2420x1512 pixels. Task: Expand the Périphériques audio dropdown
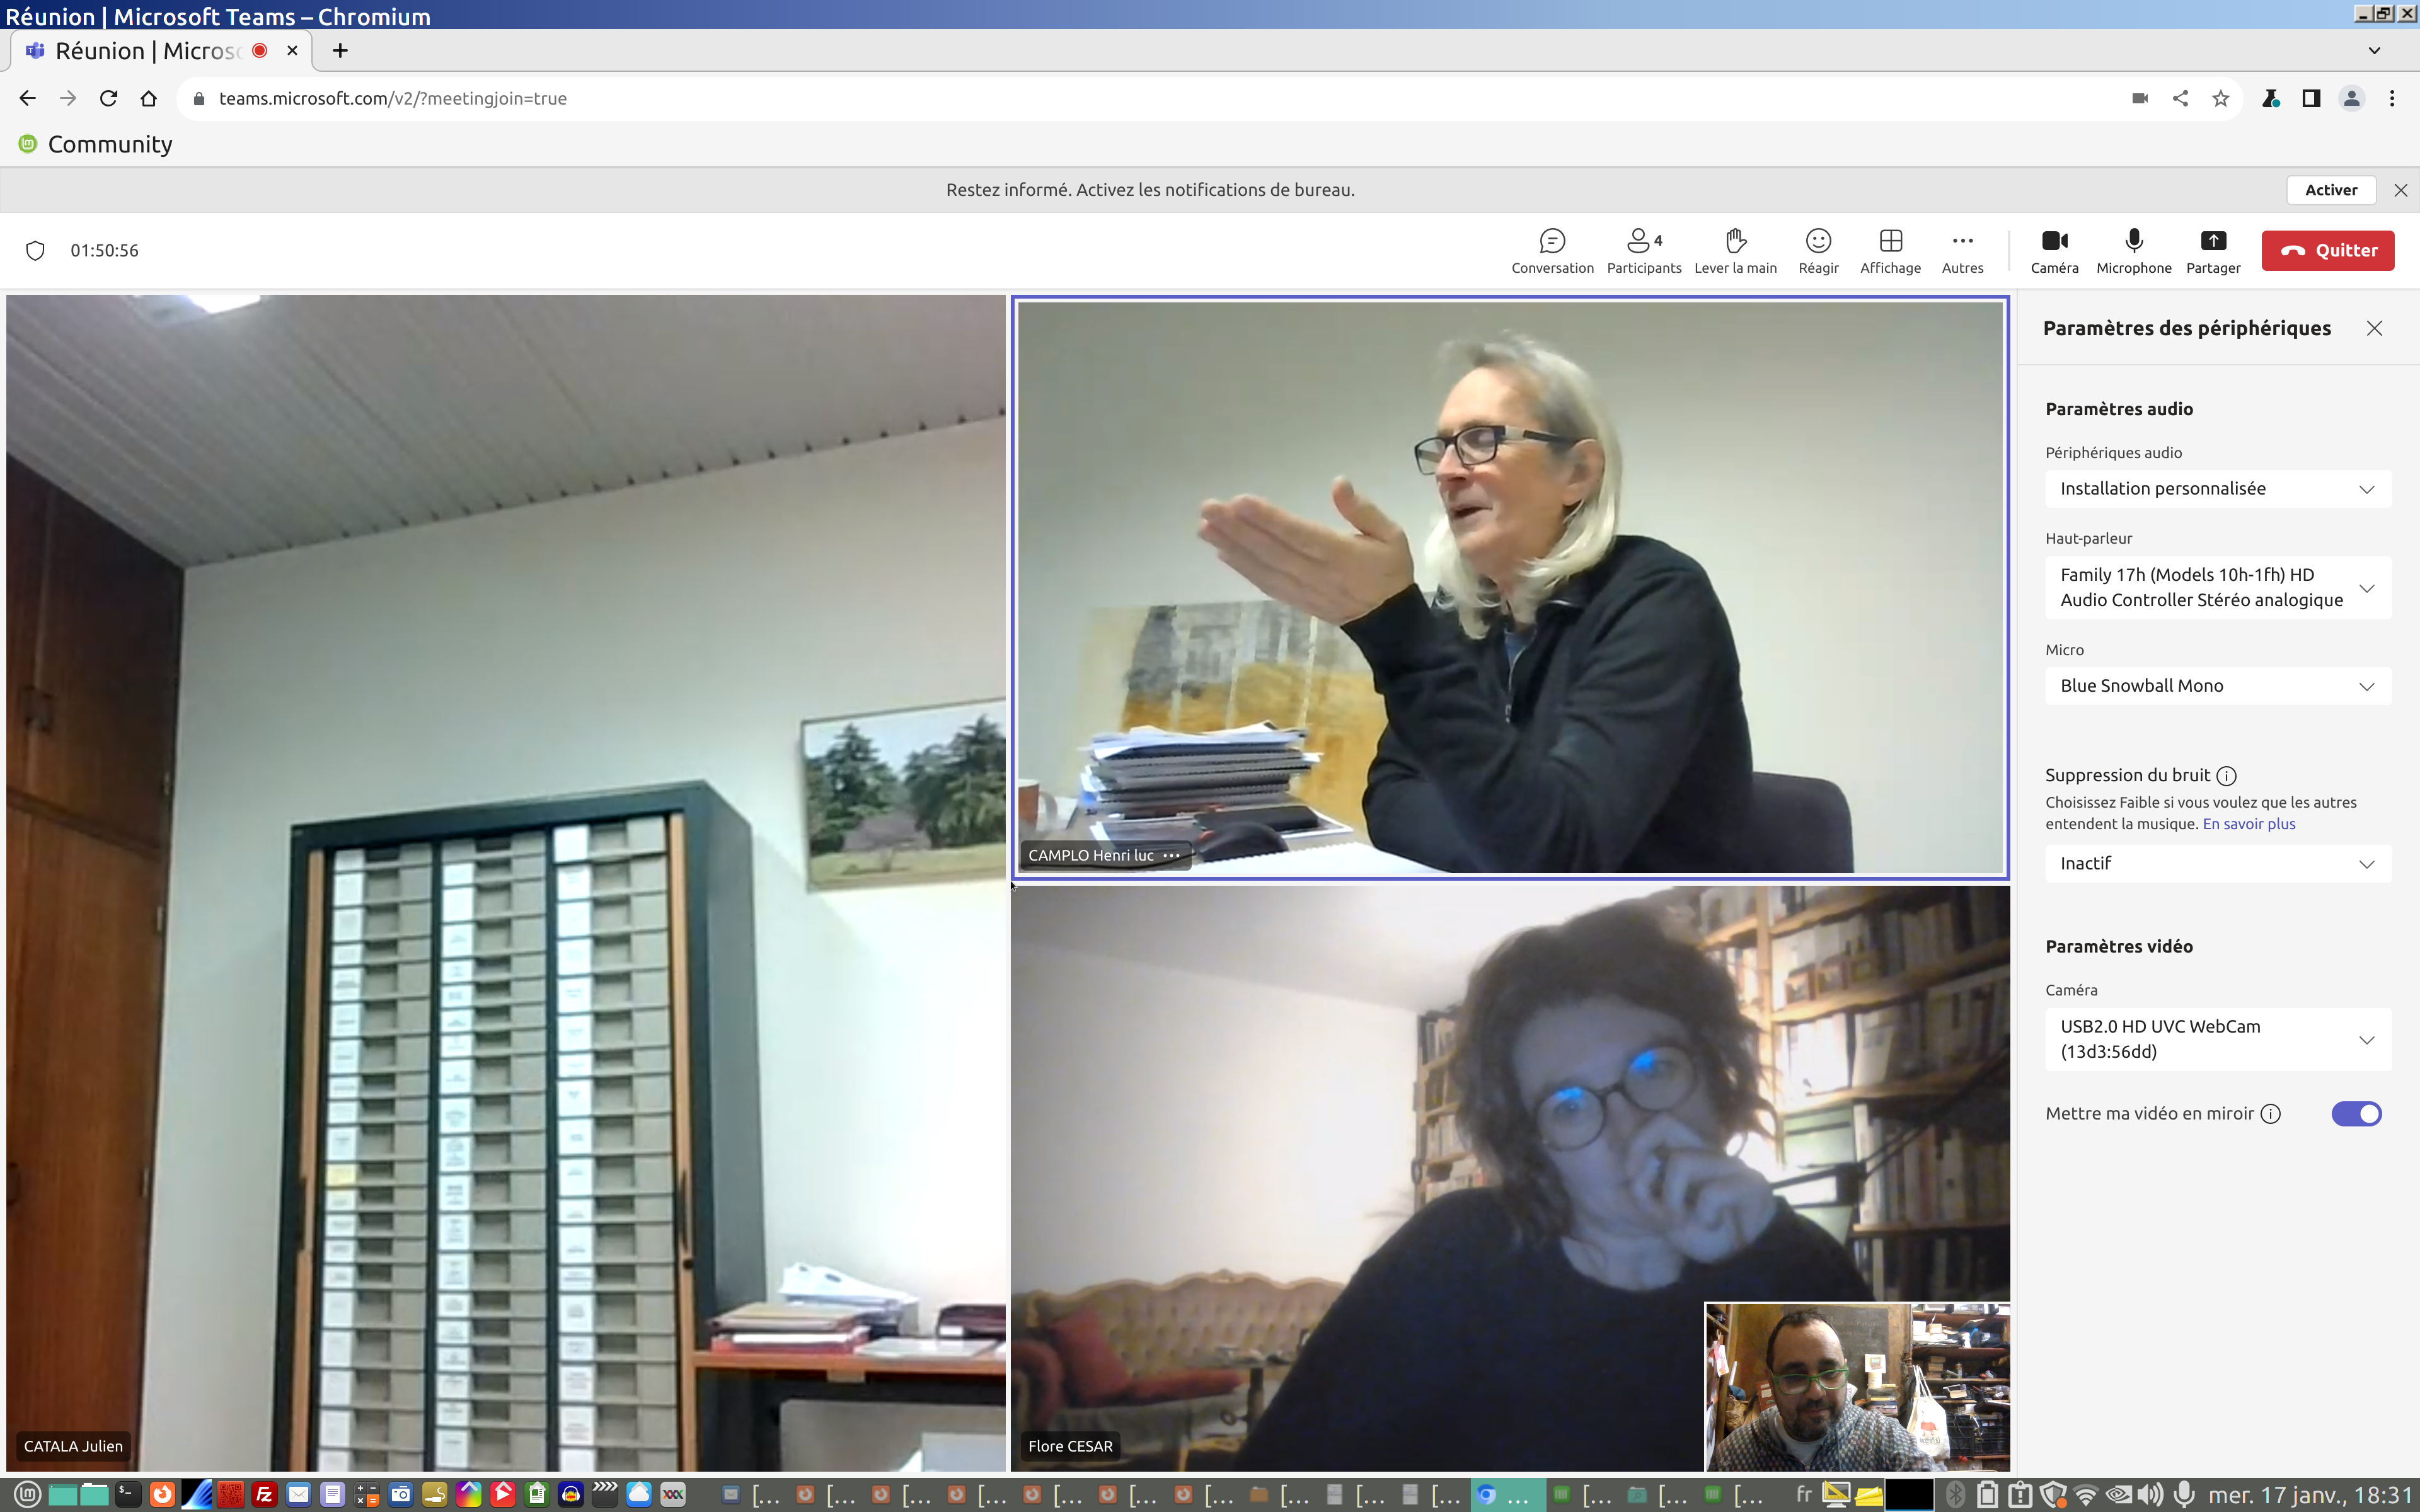click(2217, 489)
